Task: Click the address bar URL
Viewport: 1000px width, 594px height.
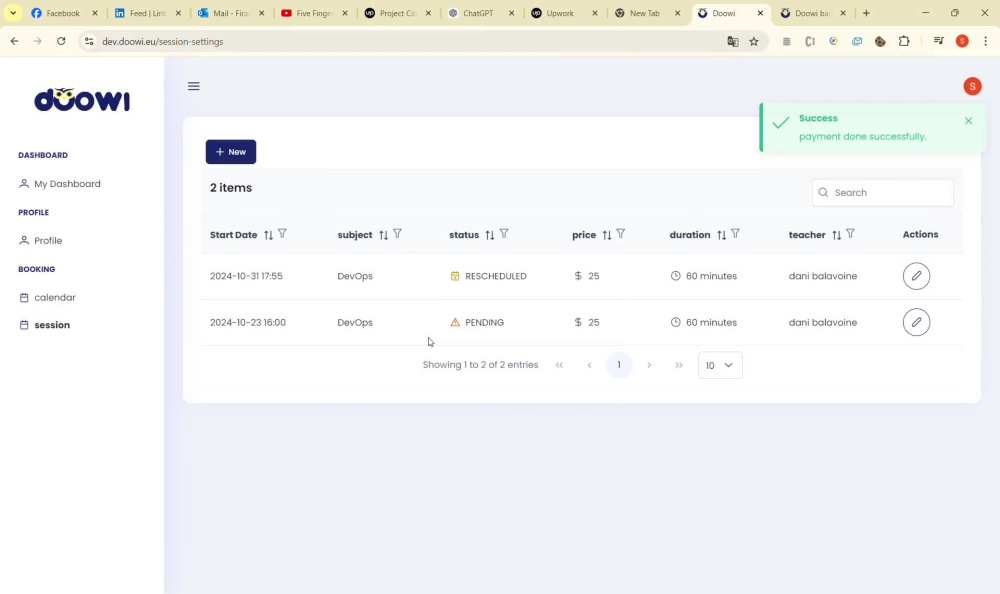Action: click(x=163, y=41)
